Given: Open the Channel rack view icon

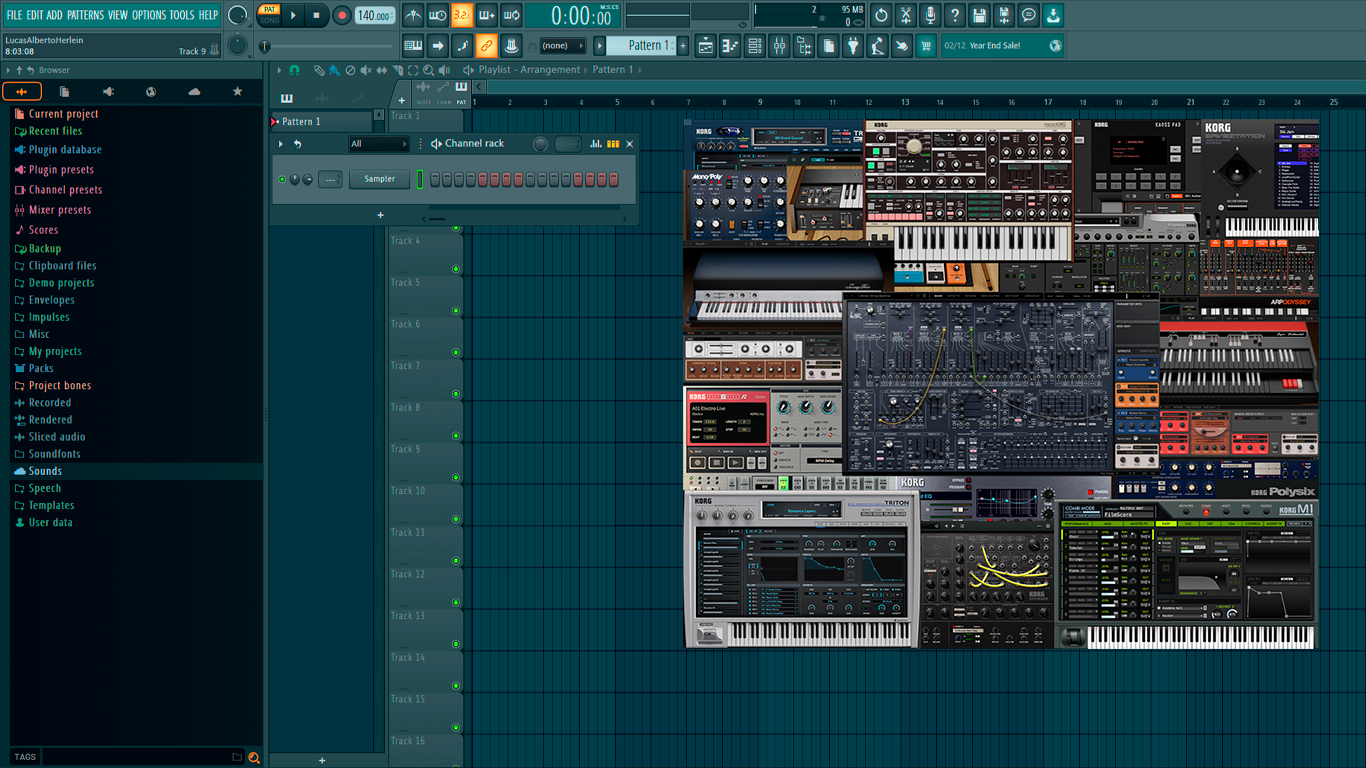Looking at the screenshot, I should click(x=755, y=45).
